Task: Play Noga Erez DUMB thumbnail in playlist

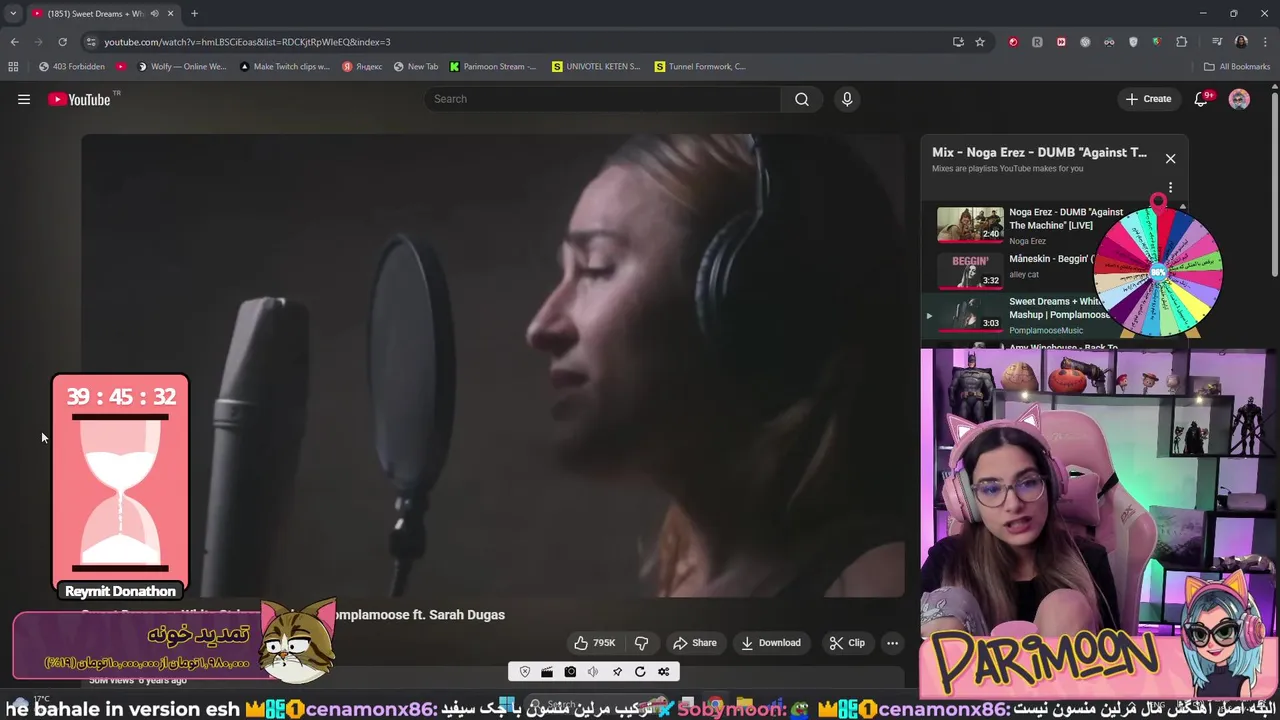Action: [970, 225]
